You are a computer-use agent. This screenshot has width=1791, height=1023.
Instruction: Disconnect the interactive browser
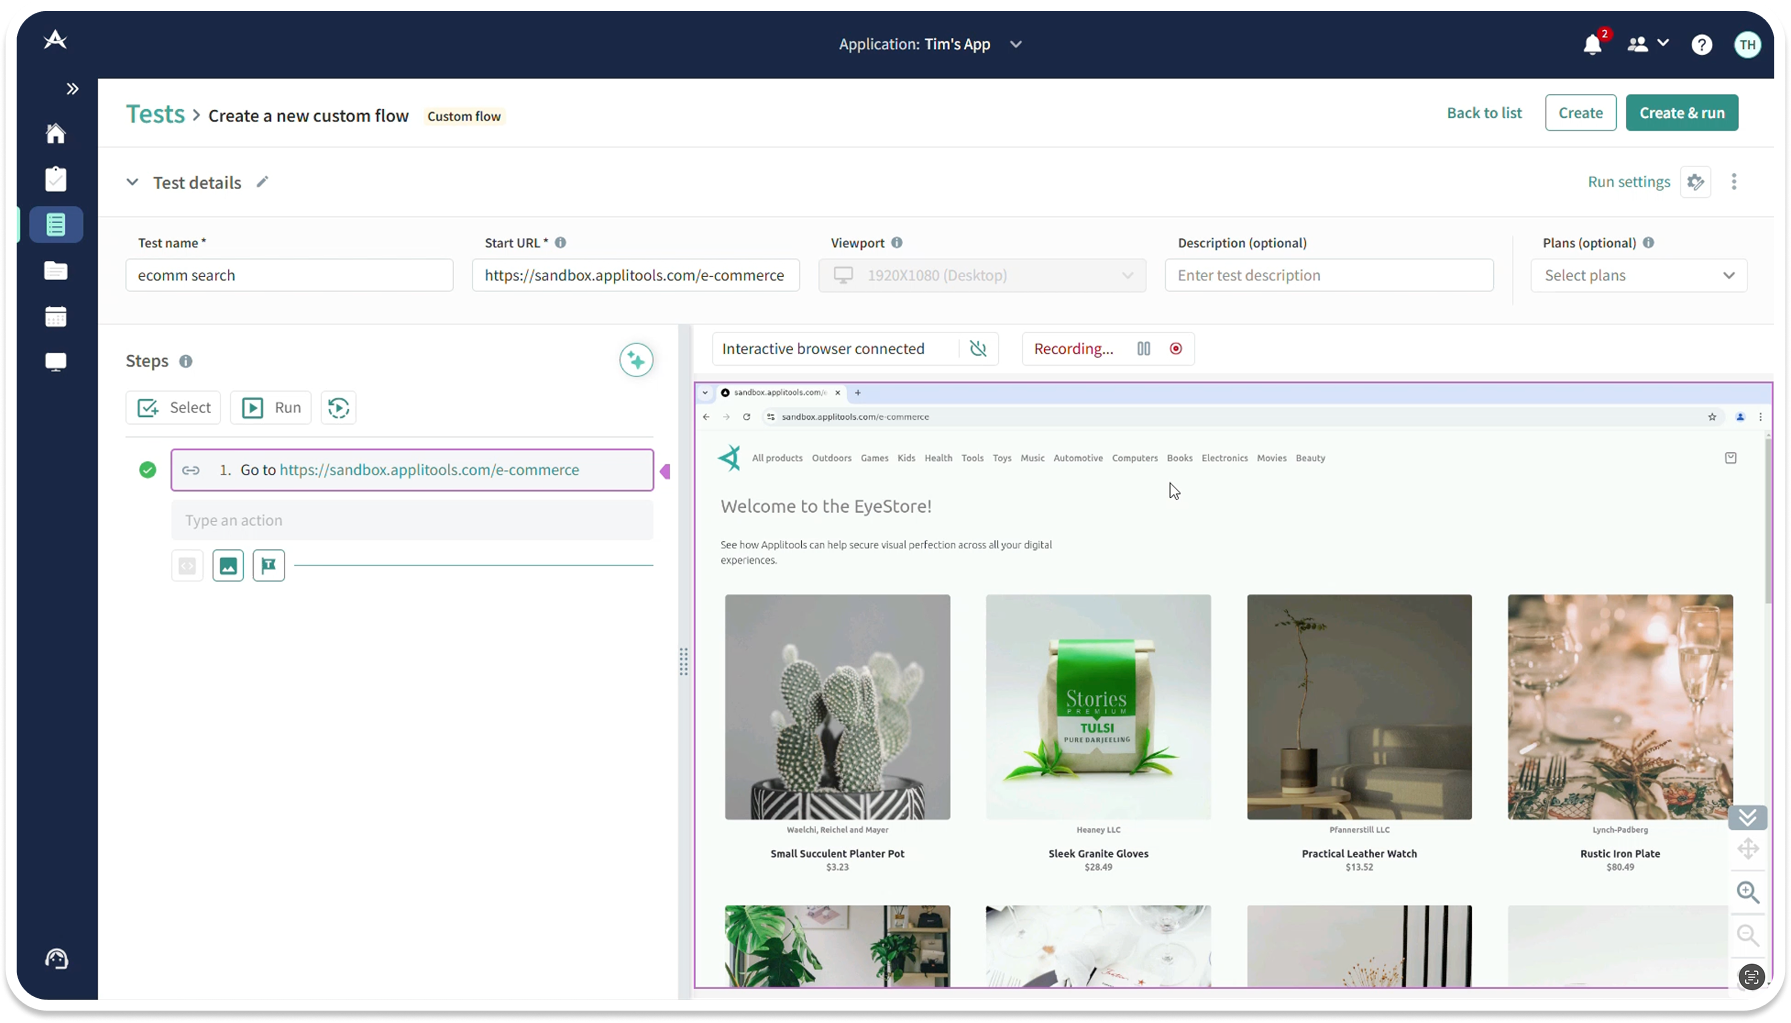(x=978, y=349)
